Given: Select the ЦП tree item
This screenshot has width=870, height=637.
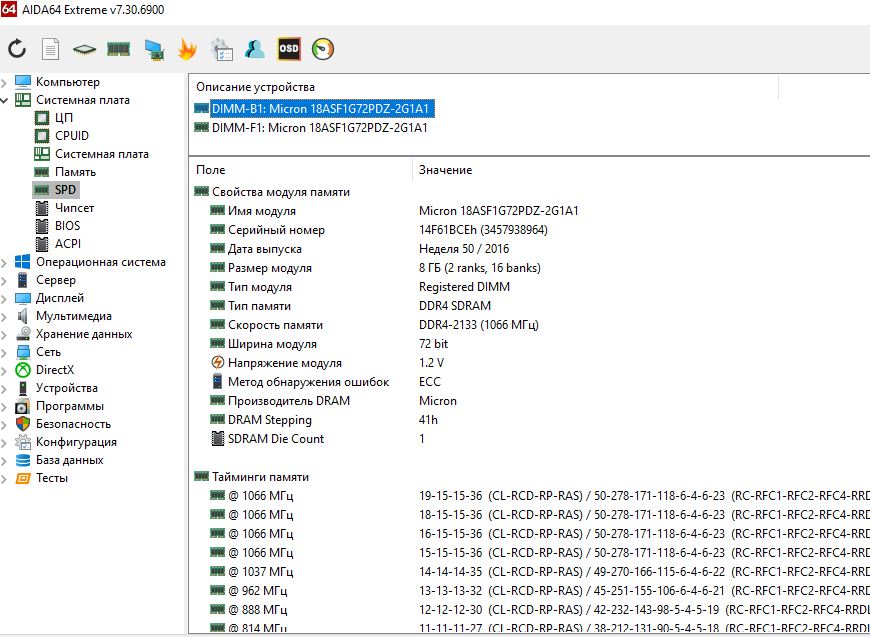Looking at the screenshot, I should 64,118.
